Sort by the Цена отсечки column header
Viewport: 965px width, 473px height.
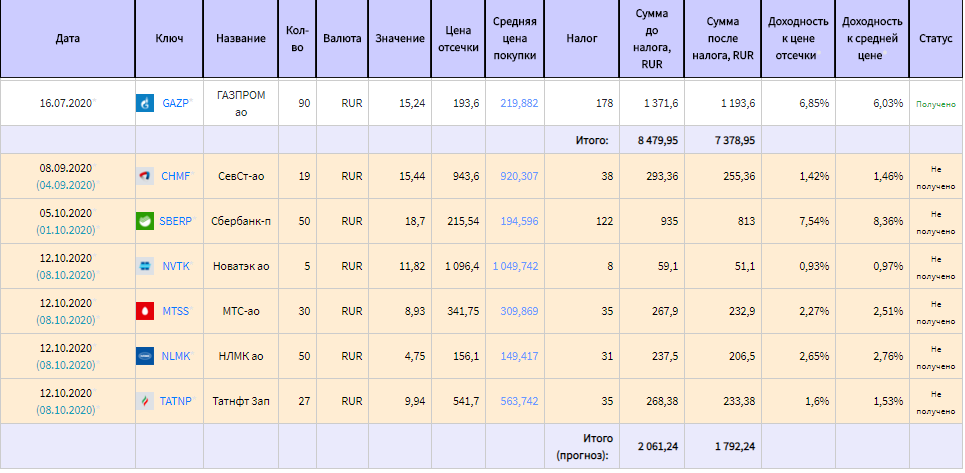(x=458, y=38)
